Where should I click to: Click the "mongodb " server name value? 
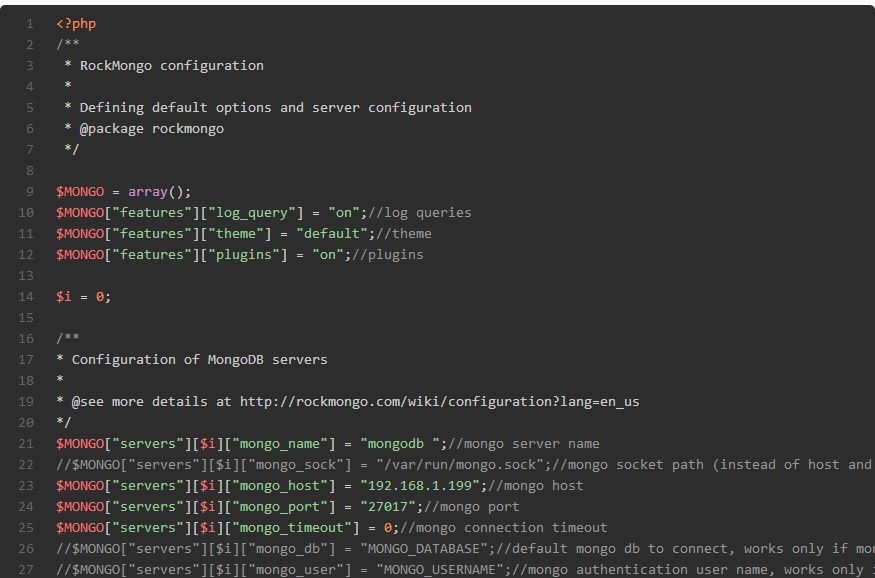400,443
